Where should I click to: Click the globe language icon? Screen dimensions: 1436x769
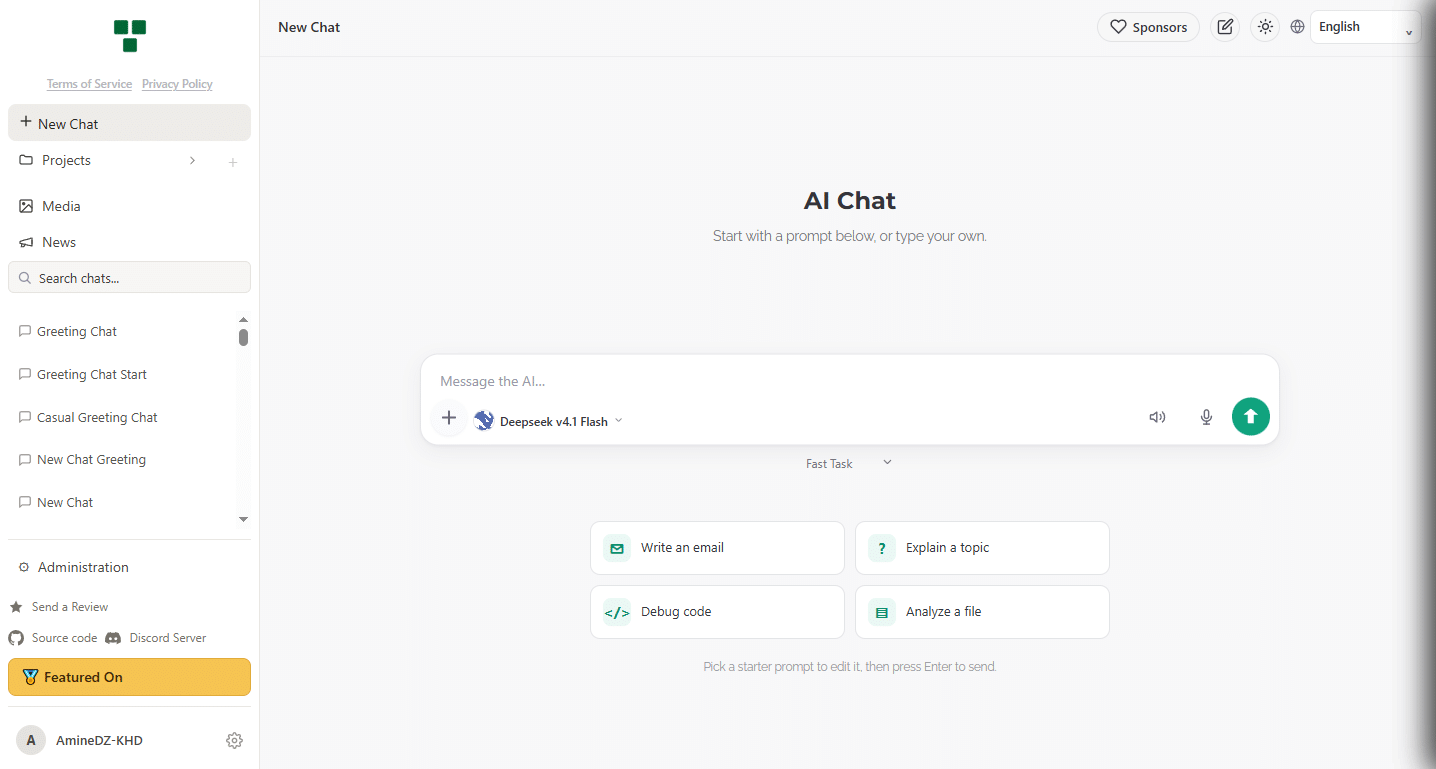tap(1297, 27)
